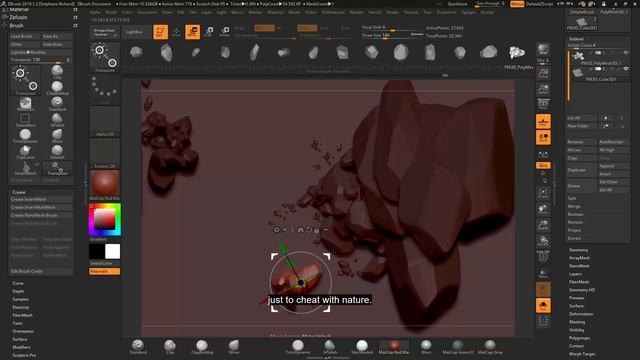The height and width of the screenshot is (360, 640).
Task: Click the Draw Size slider
Action: (393, 36)
